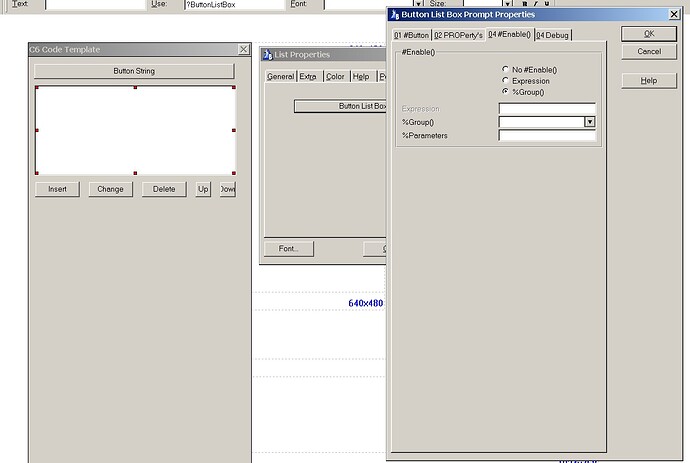Click the Text input field in the top toolbar

[95, 4]
